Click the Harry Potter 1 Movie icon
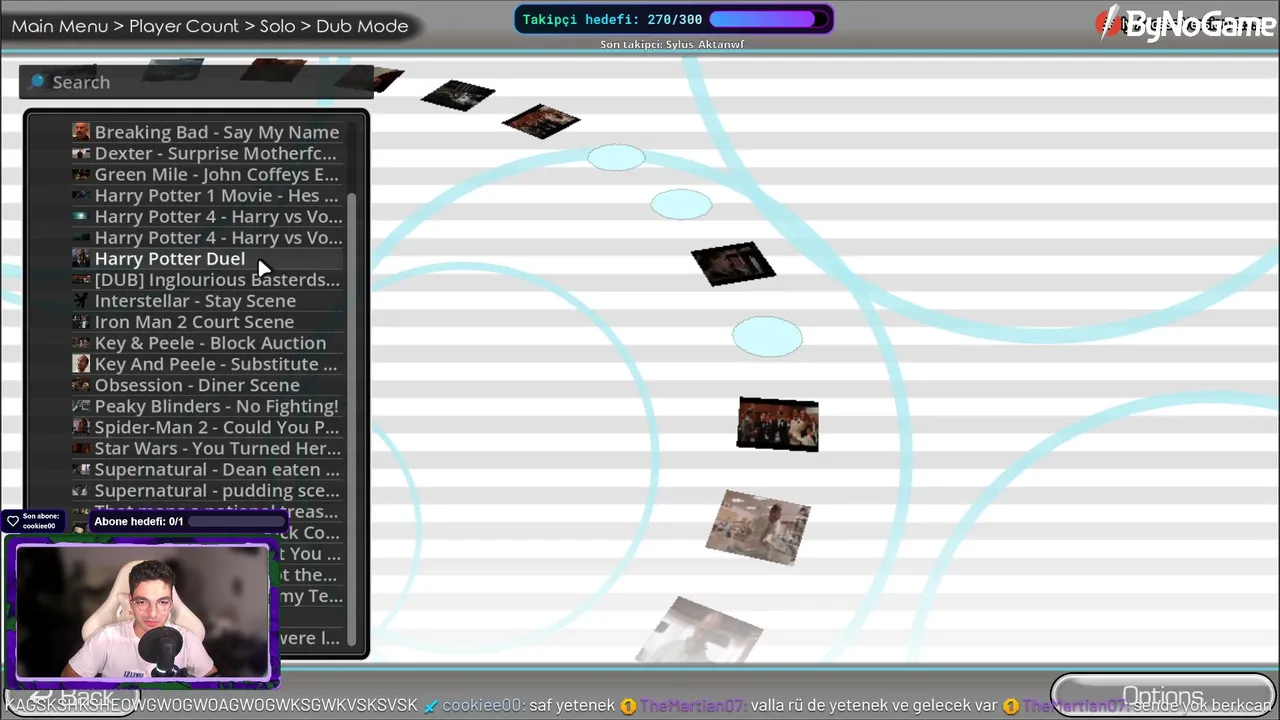 tap(81, 195)
